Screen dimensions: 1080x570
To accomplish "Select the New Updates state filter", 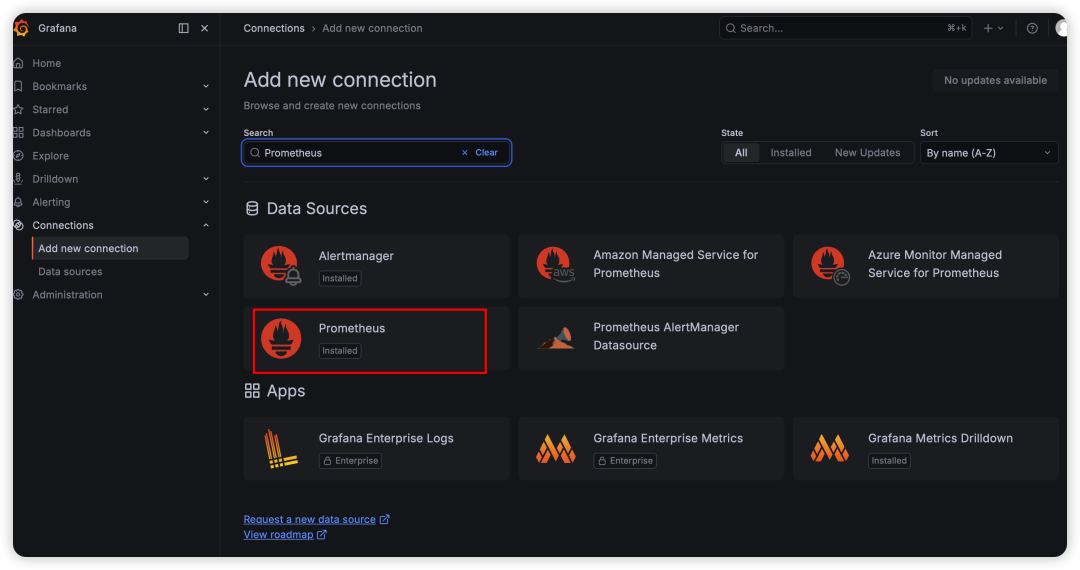I will point(867,153).
